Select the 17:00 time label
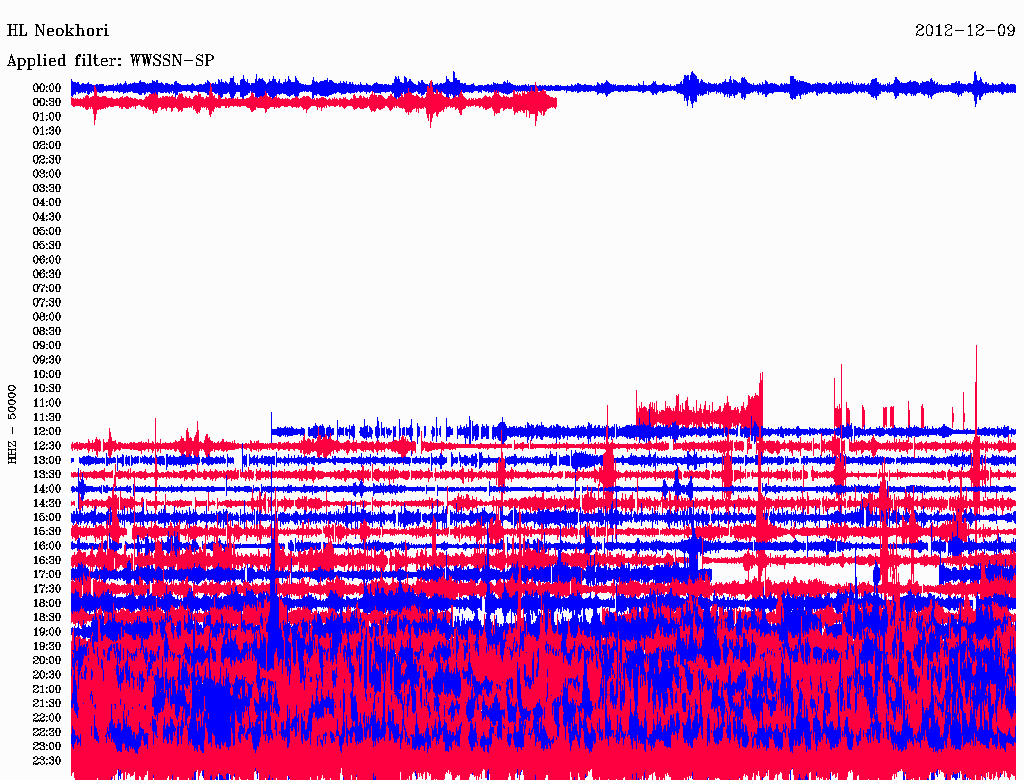1024x780 pixels. click(x=47, y=575)
